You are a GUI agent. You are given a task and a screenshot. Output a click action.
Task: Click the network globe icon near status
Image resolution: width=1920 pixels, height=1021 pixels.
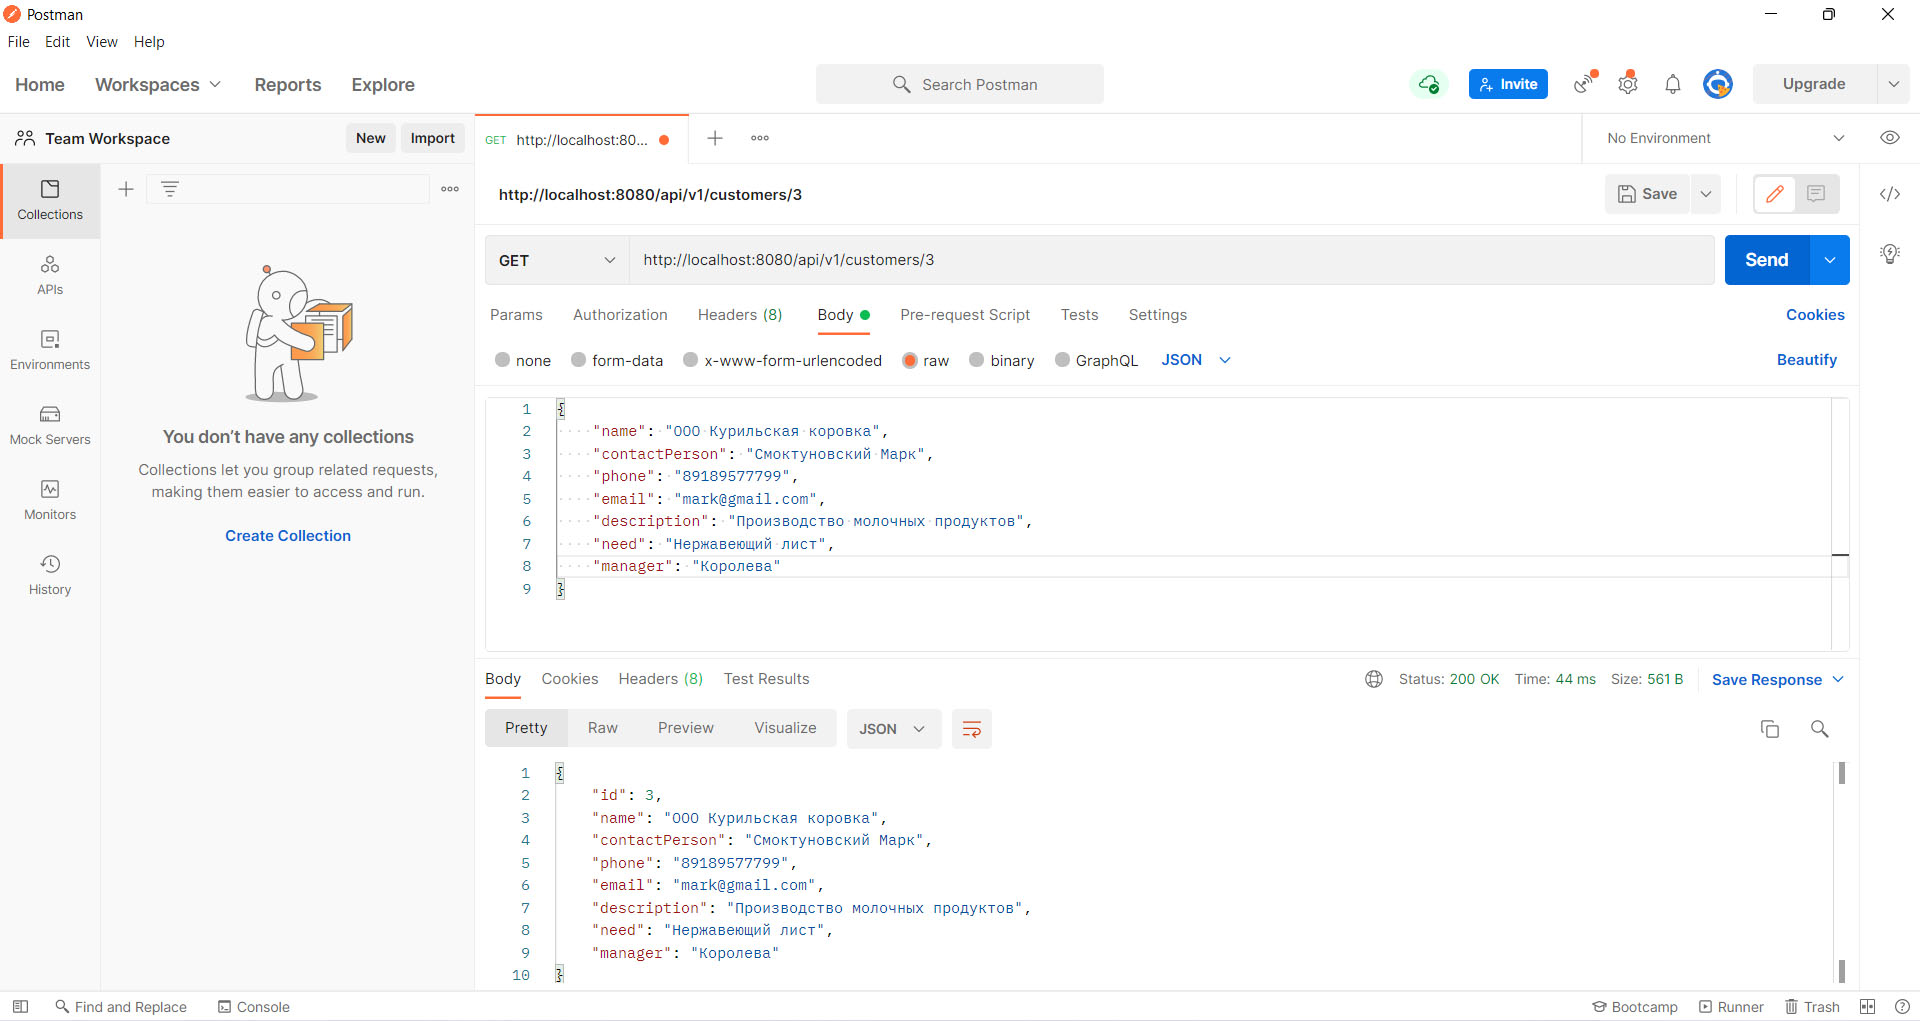[x=1374, y=679]
